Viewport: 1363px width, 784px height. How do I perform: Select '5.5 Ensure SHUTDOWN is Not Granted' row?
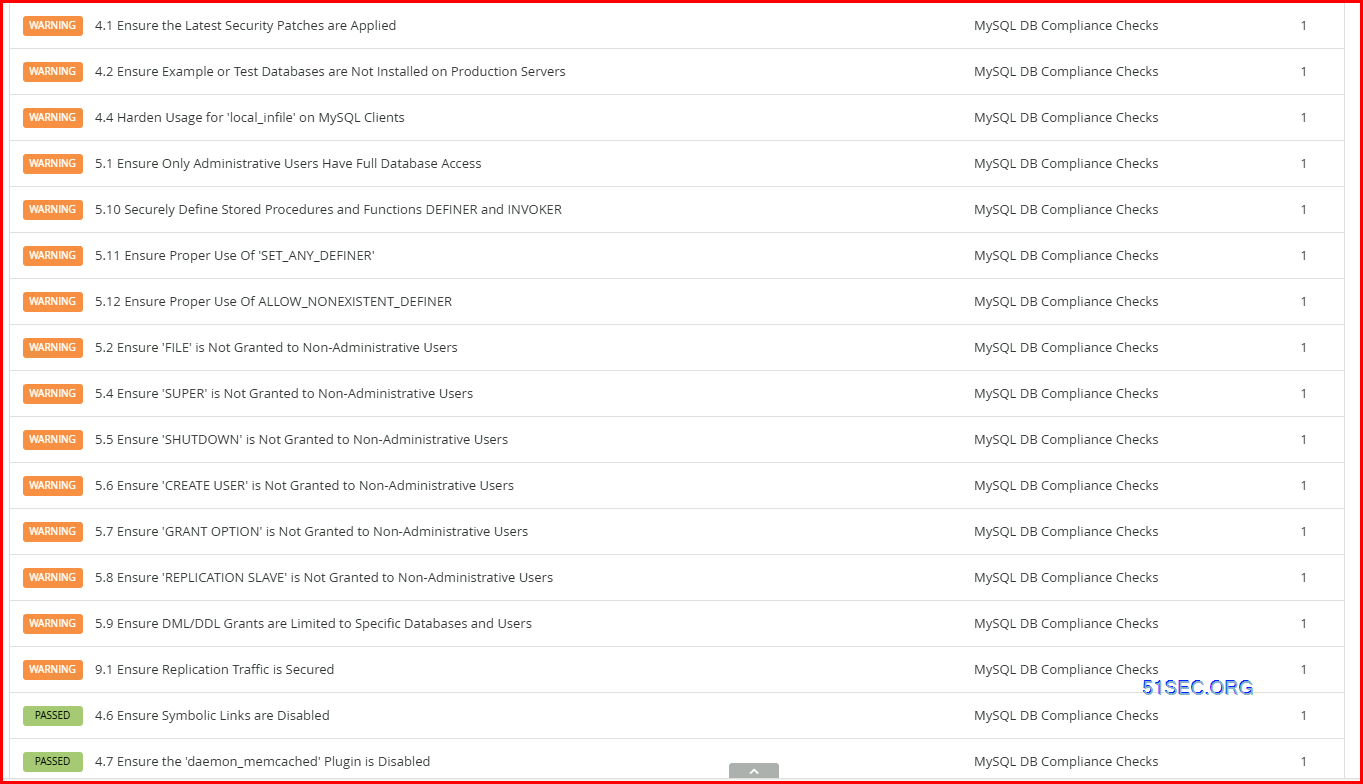click(x=677, y=440)
